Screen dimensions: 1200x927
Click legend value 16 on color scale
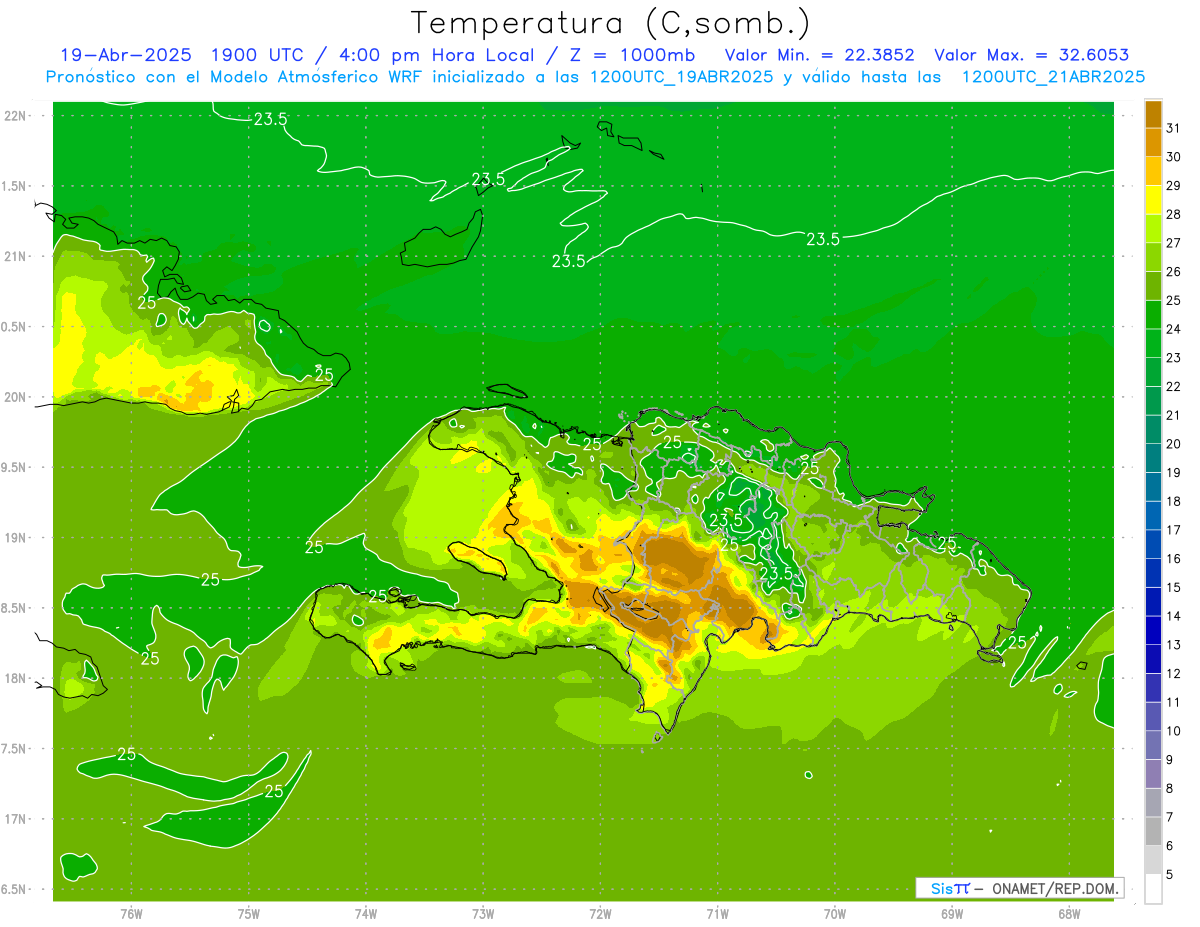(1173, 559)
